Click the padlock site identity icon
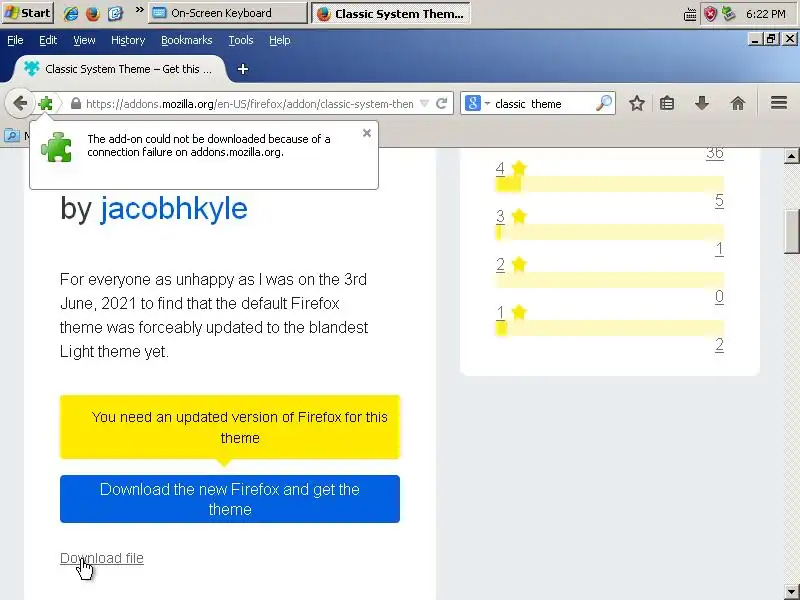This screenshot has height=600, width=800. 76,104
